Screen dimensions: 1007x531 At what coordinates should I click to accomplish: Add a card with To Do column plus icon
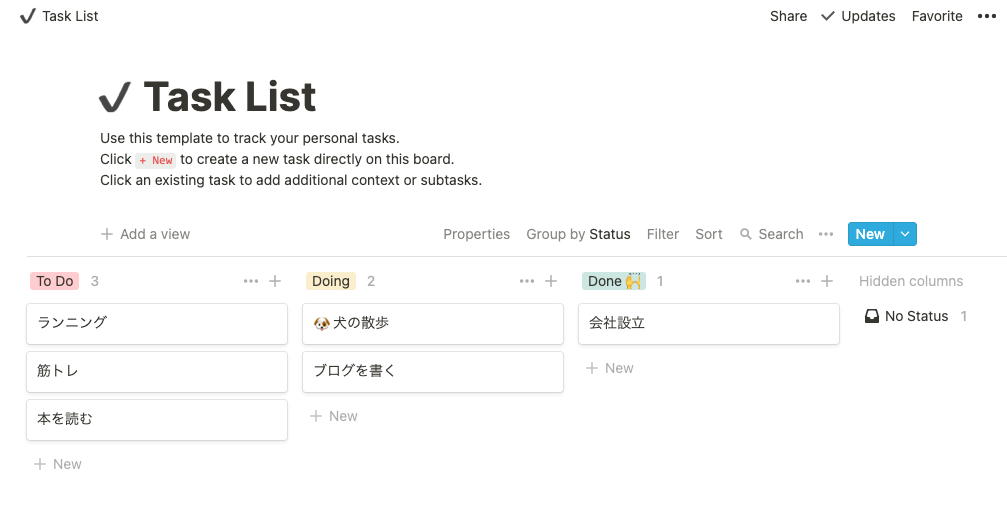tap(275, 281)
